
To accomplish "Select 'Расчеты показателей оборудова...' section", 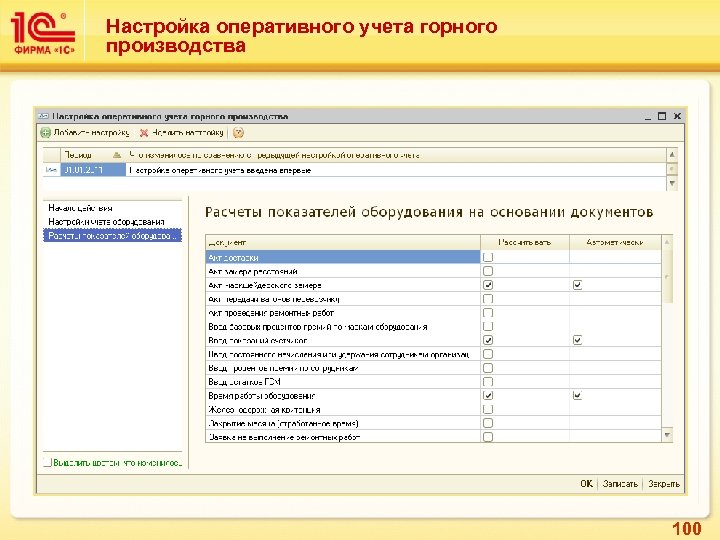I will 112,236.
